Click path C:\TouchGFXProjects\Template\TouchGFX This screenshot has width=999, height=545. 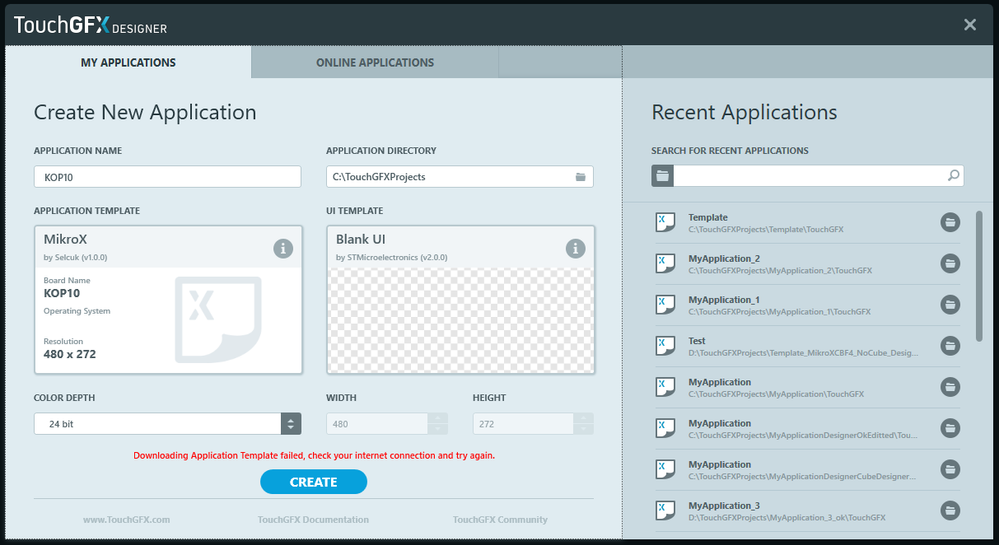coord(766,229)
